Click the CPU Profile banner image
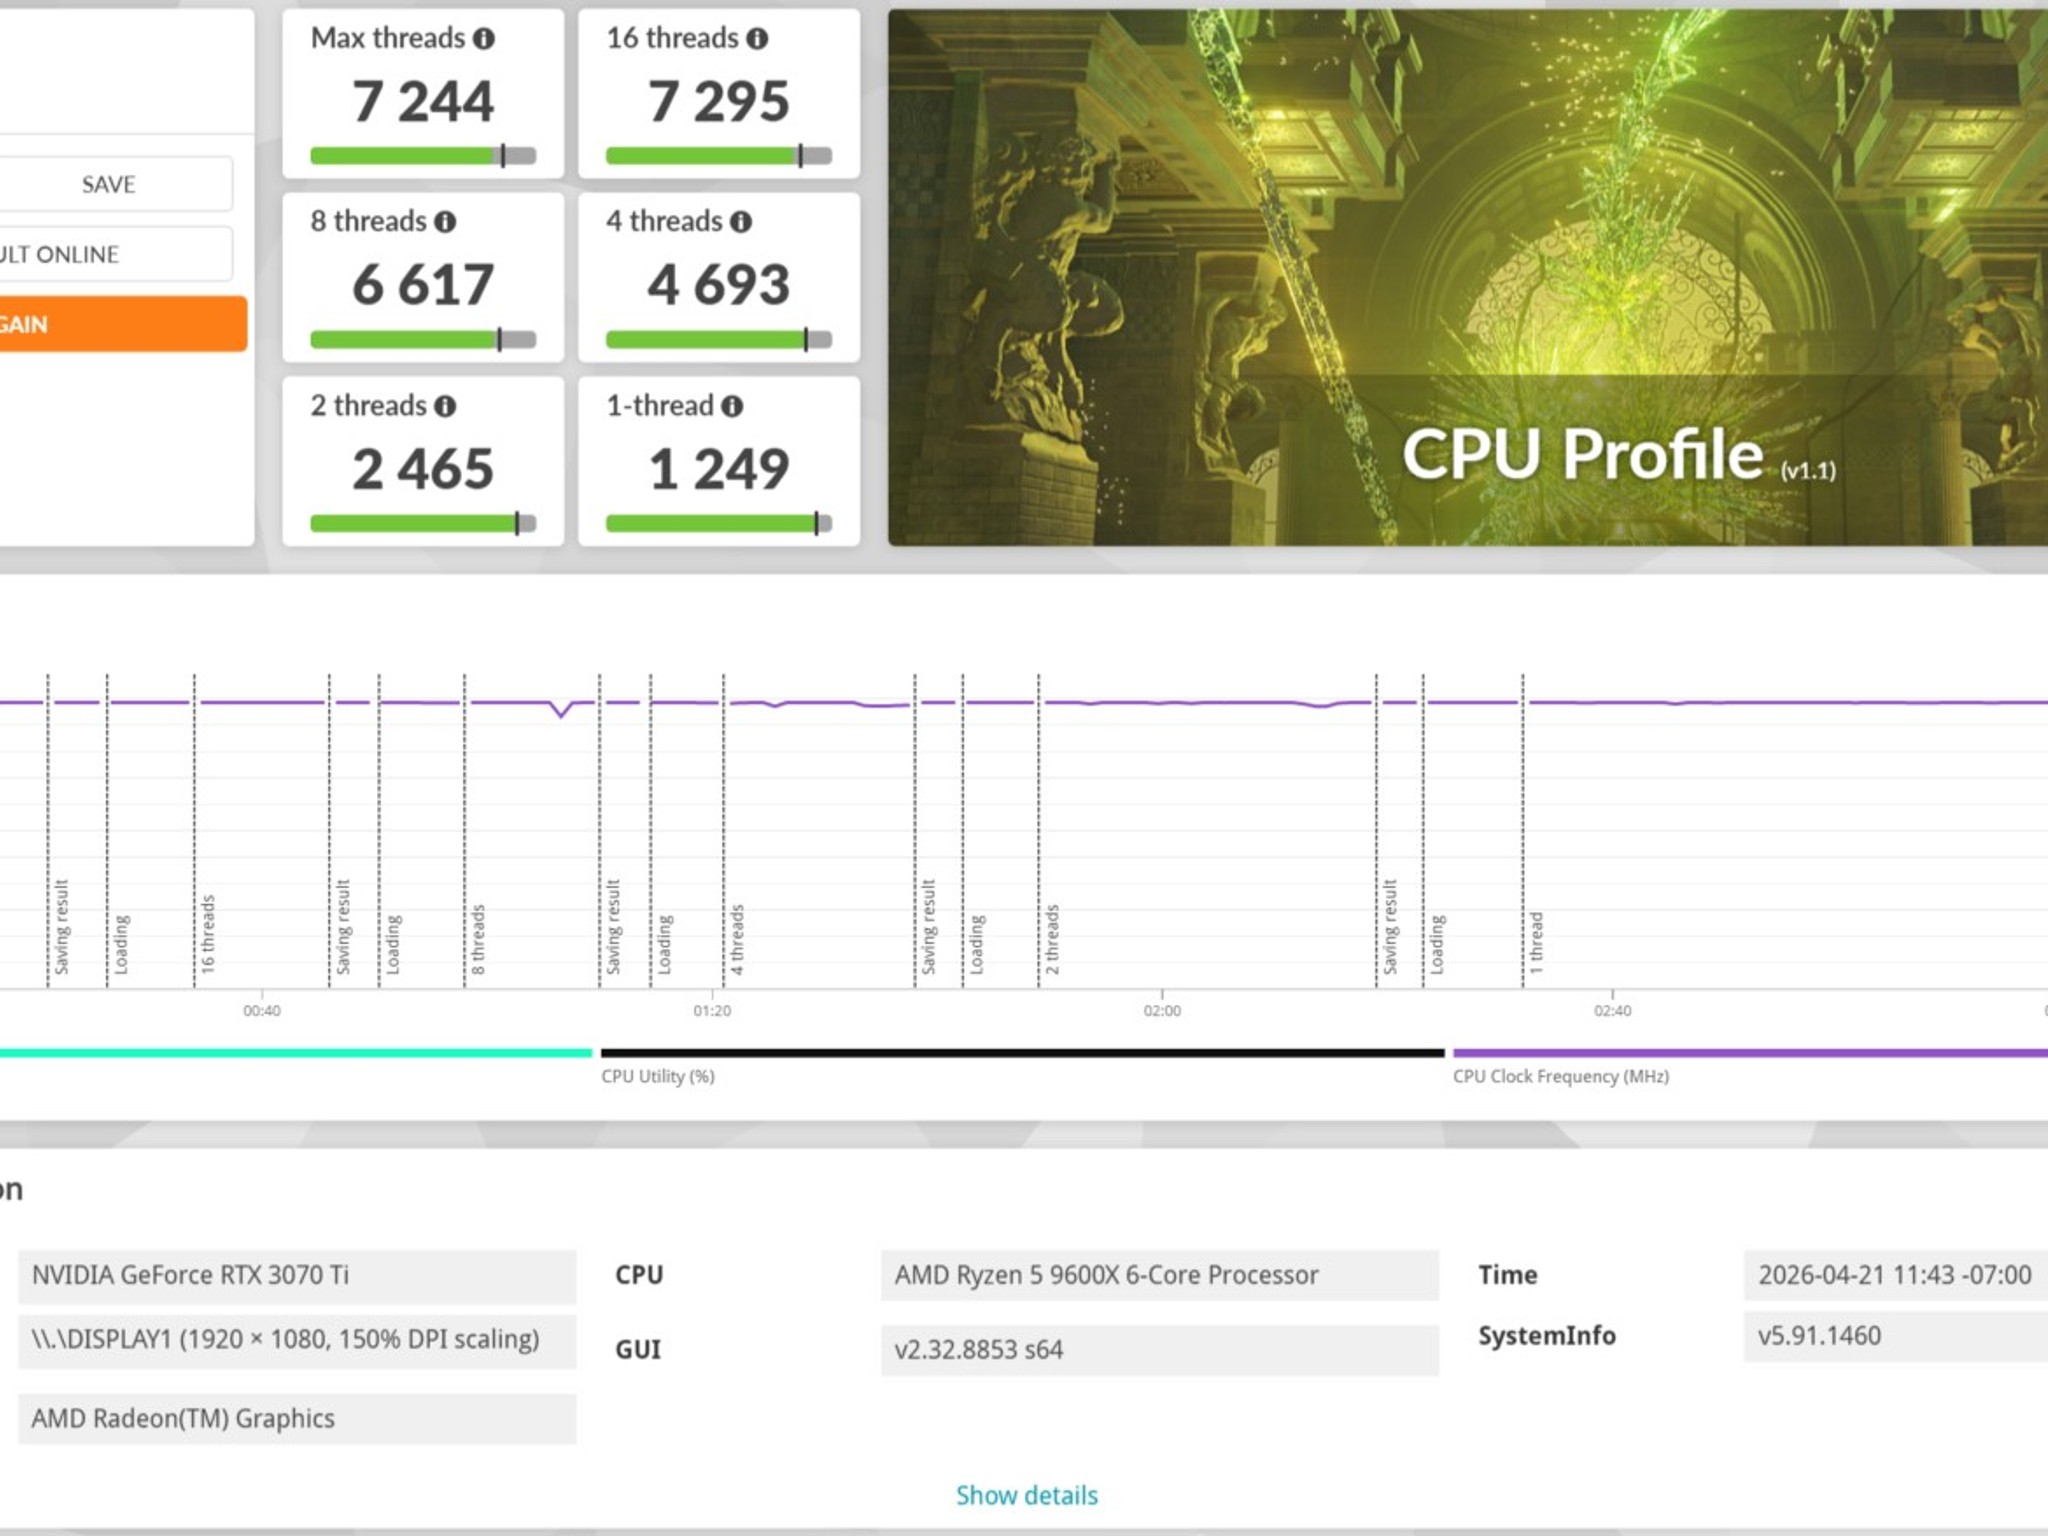The height and width of the screenshot is (1536, 2048). tap(1468, 277)
